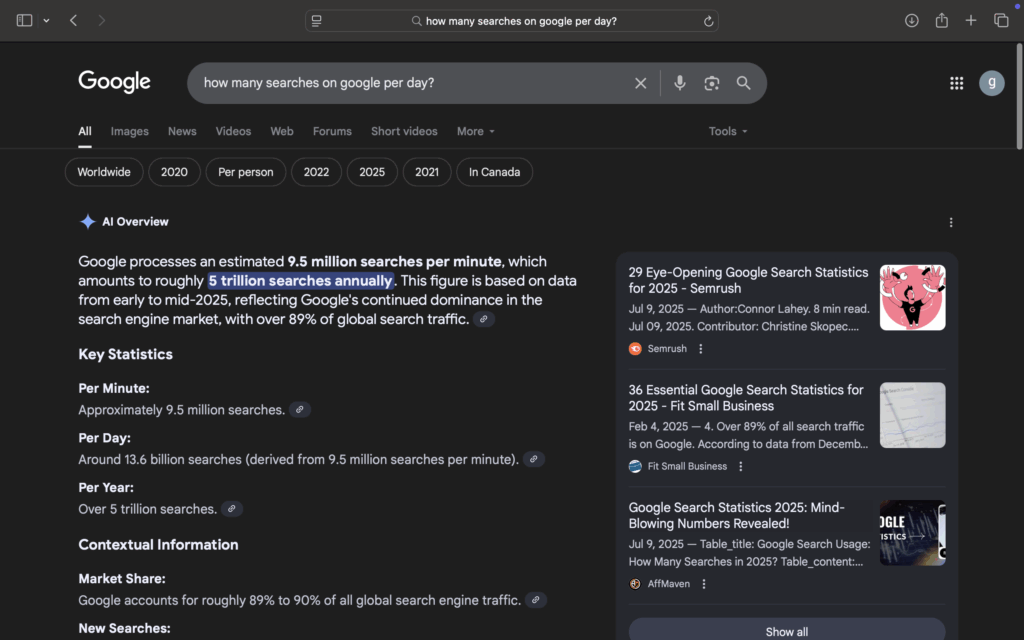Select the 2022 suggestion chip

tap(316, 172)
